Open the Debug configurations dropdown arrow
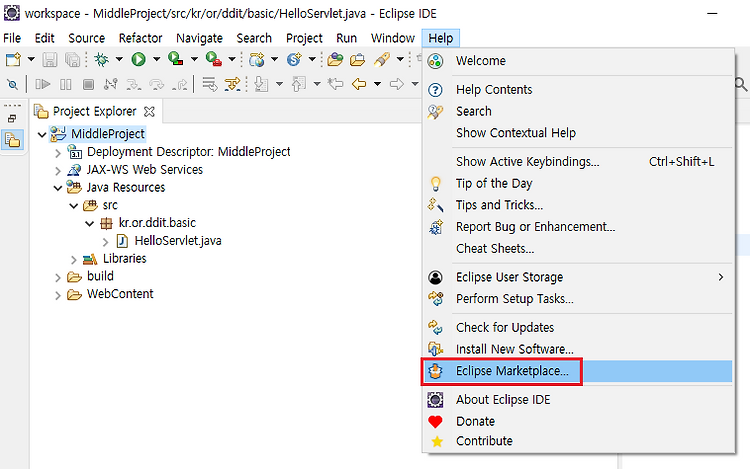Screen dimensions: 750x469 [119, 59]
